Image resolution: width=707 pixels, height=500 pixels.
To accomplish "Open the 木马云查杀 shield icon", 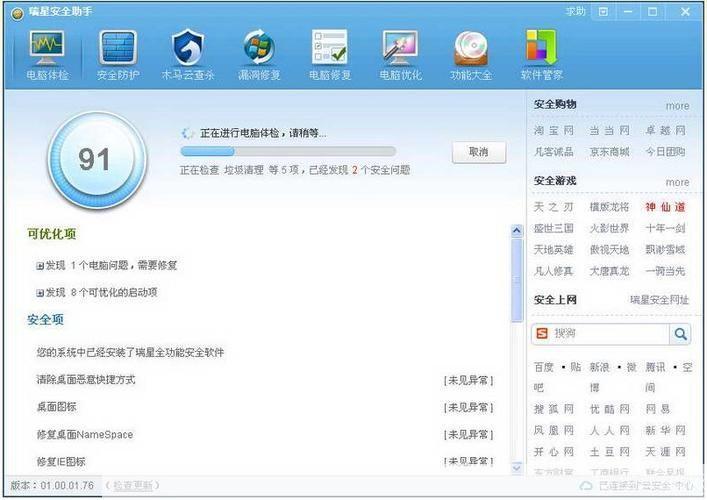I will 188,48.
